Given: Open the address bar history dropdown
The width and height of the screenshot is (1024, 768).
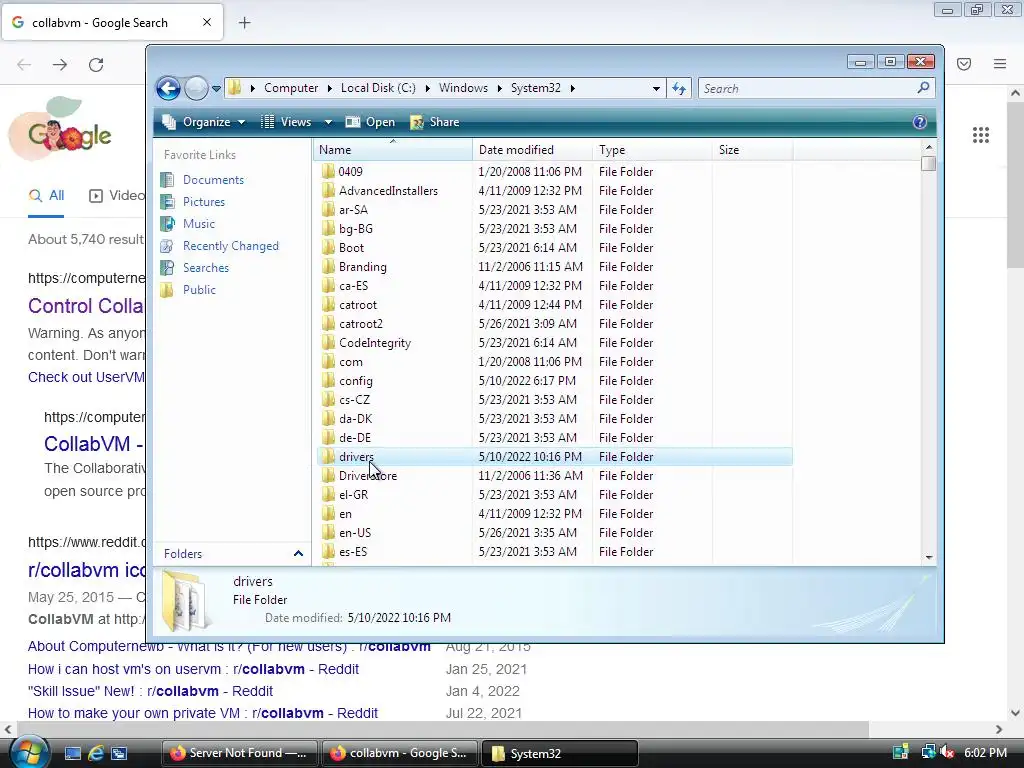Looking at the screenshot, I should (656, 89).
